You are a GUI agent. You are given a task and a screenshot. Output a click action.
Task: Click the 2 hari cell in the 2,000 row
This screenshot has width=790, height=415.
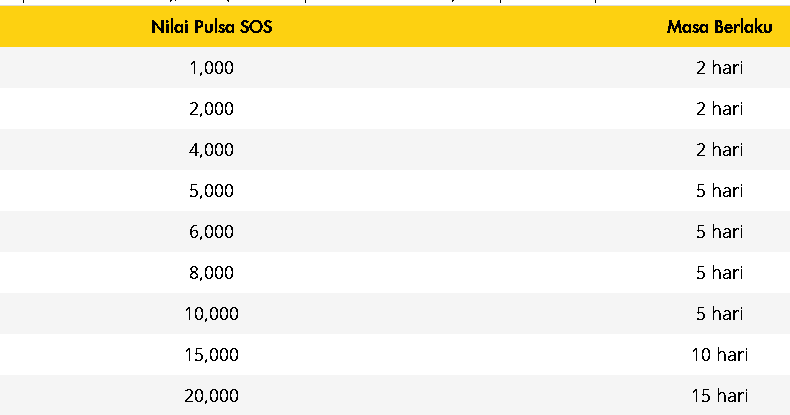click(719, 109)
